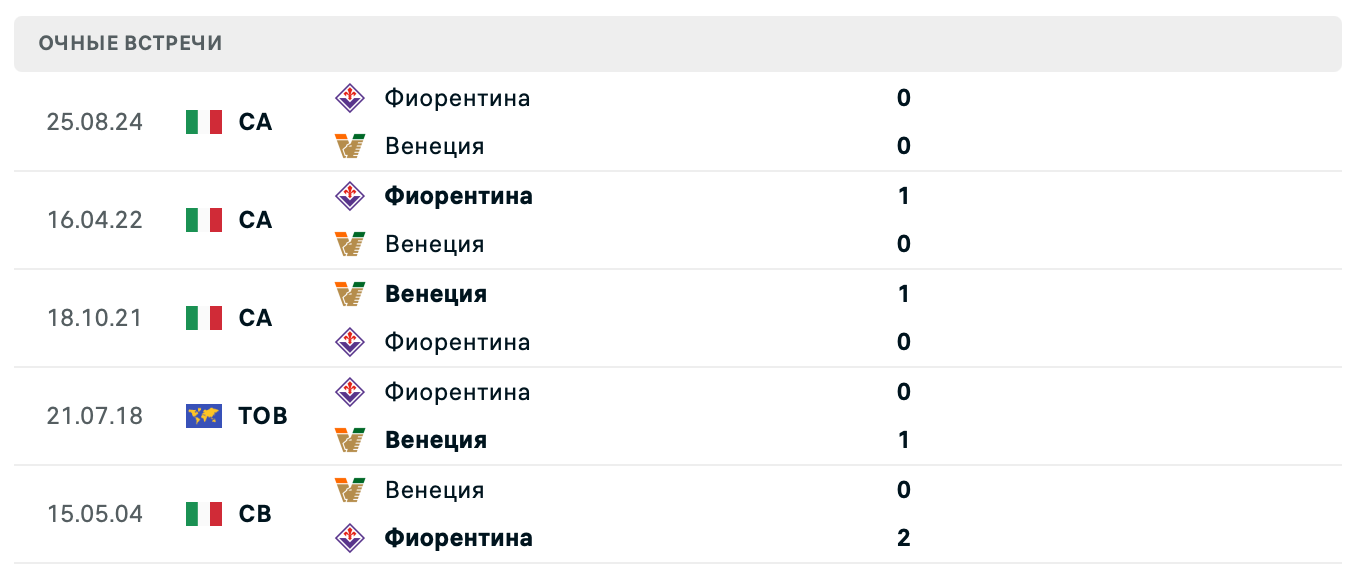Click the Italian flag next to the 25.08.24 date
This screenshot has width=1356, height=580.
coord(203,121)
